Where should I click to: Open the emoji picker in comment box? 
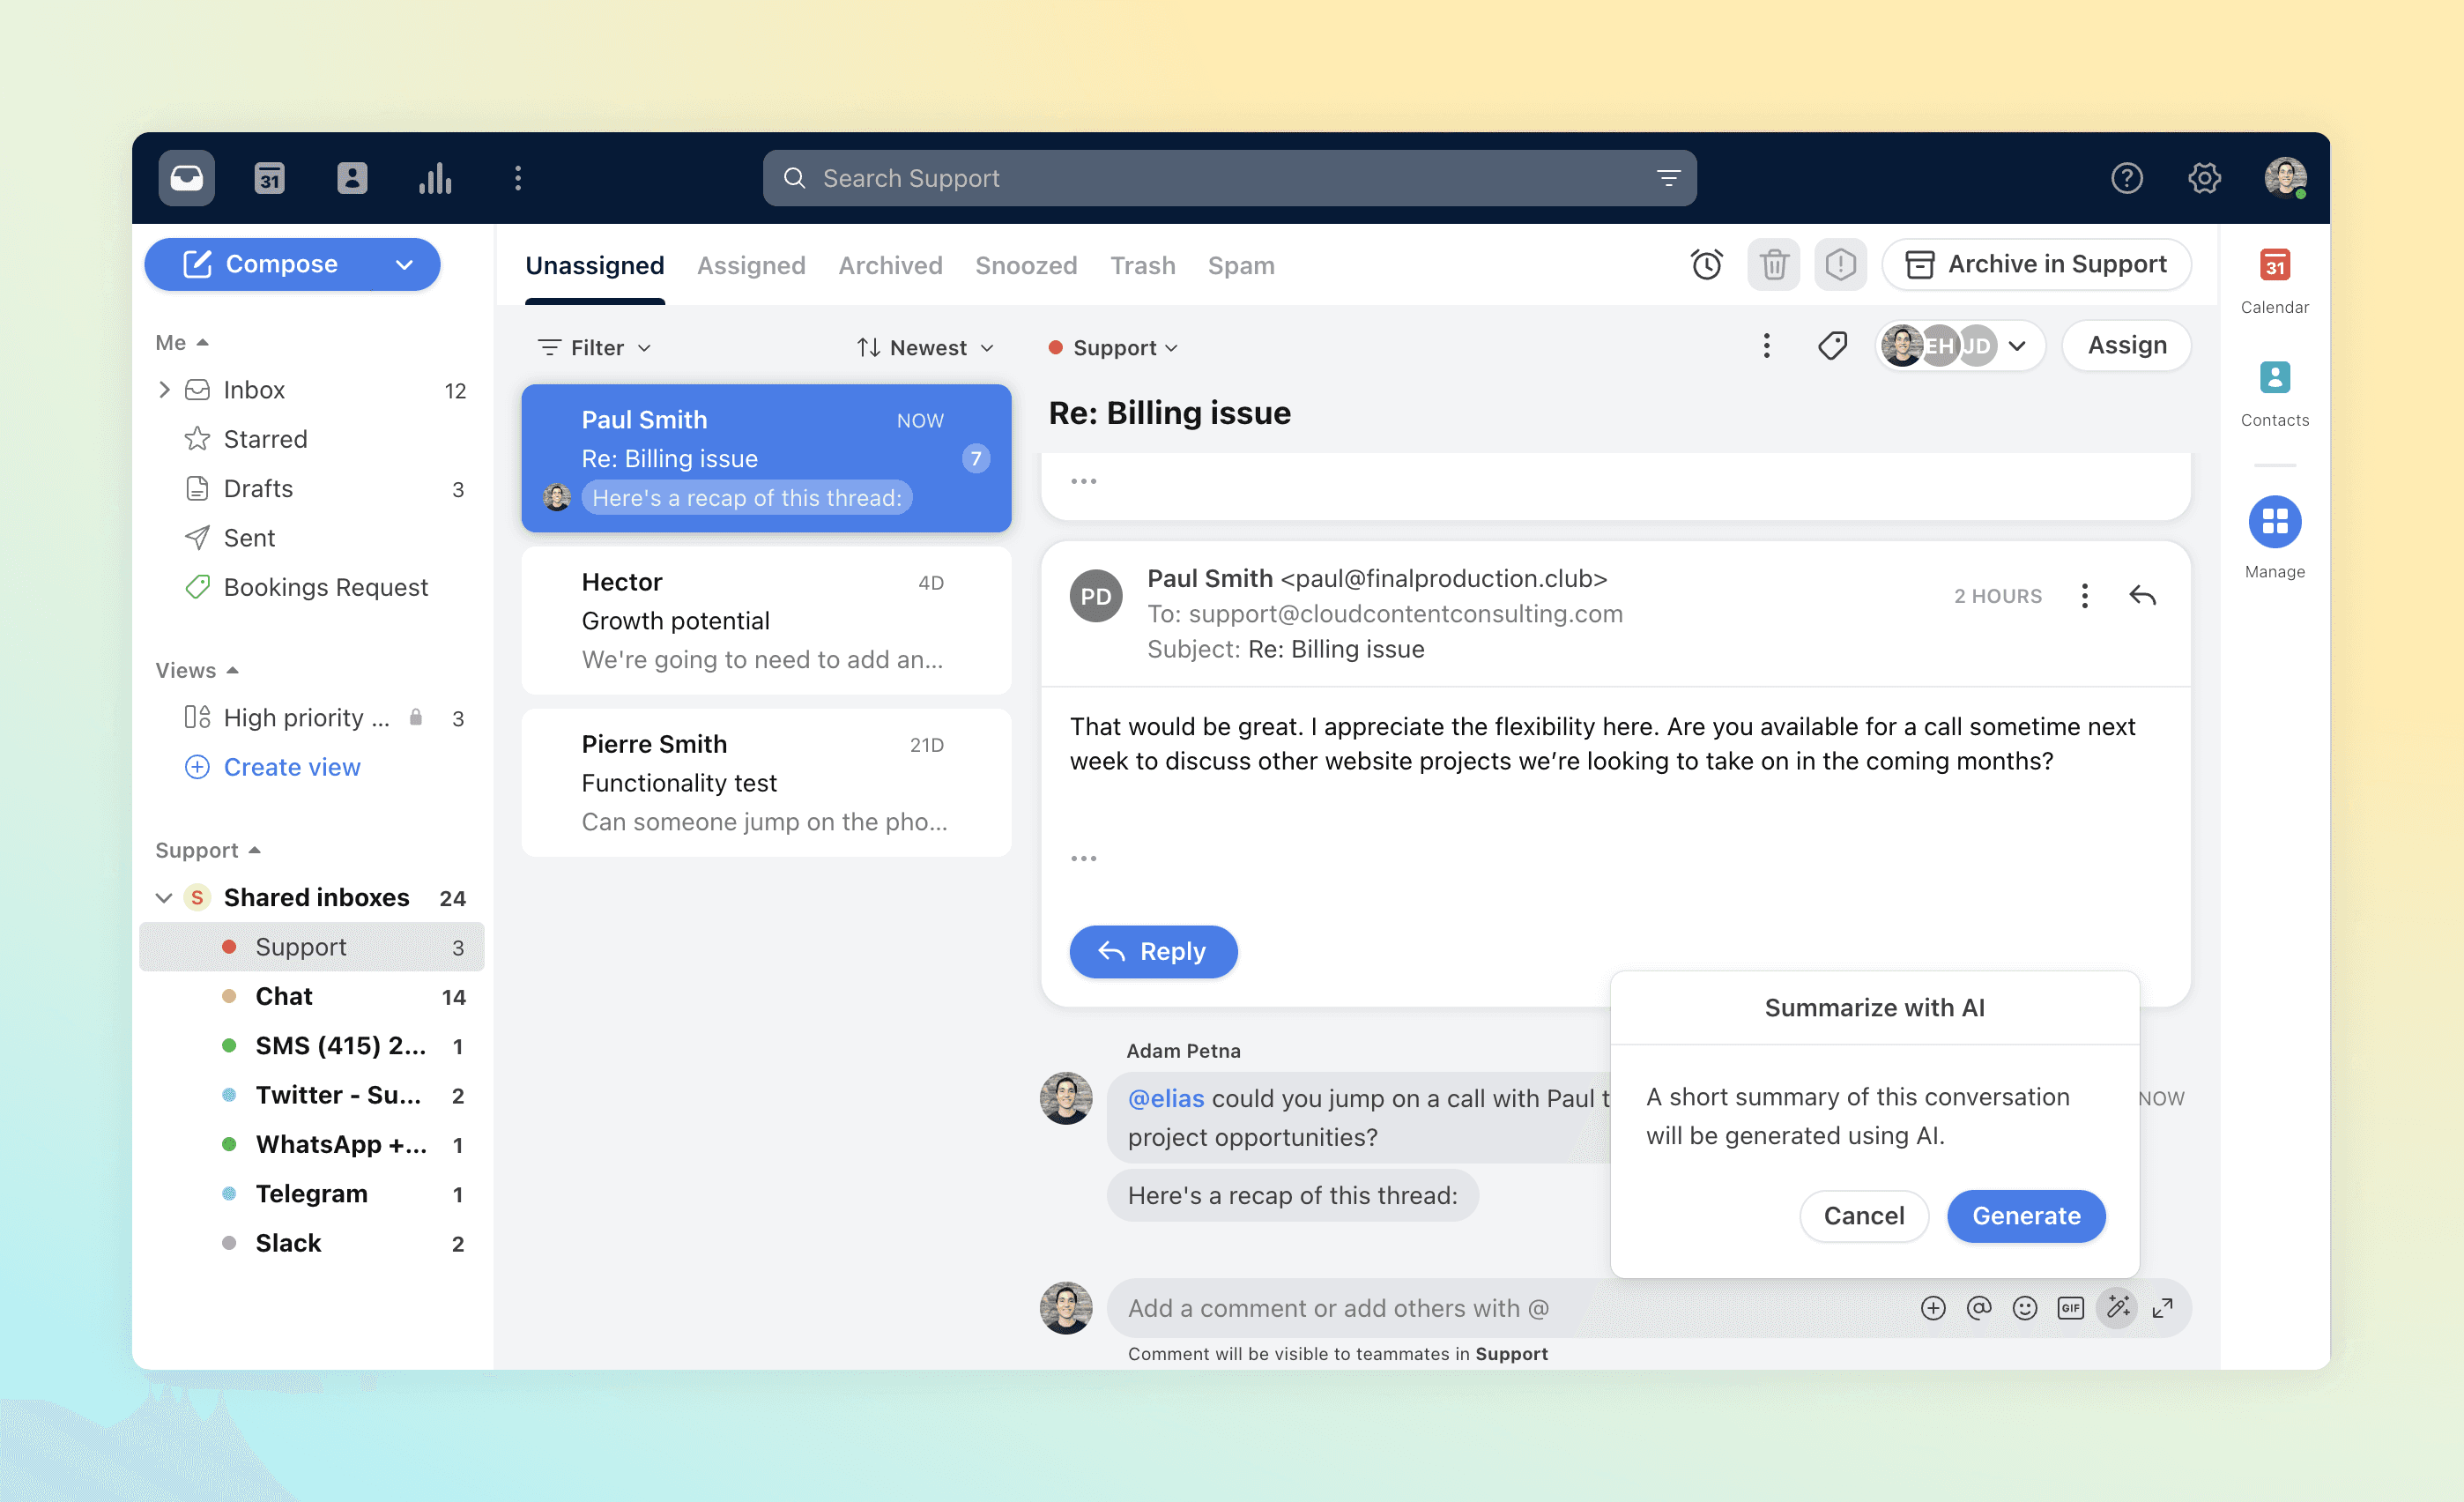click(x=2025, y=1308)
